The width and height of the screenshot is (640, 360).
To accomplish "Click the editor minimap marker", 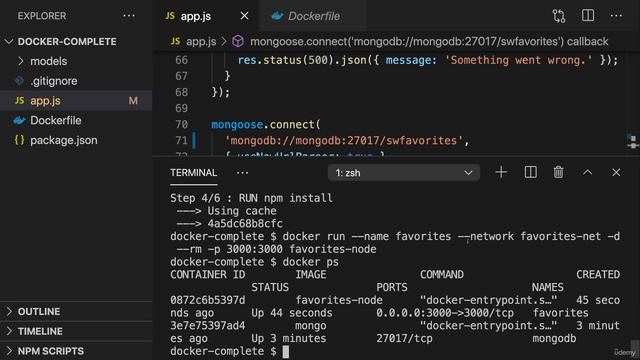I will 632,142.
